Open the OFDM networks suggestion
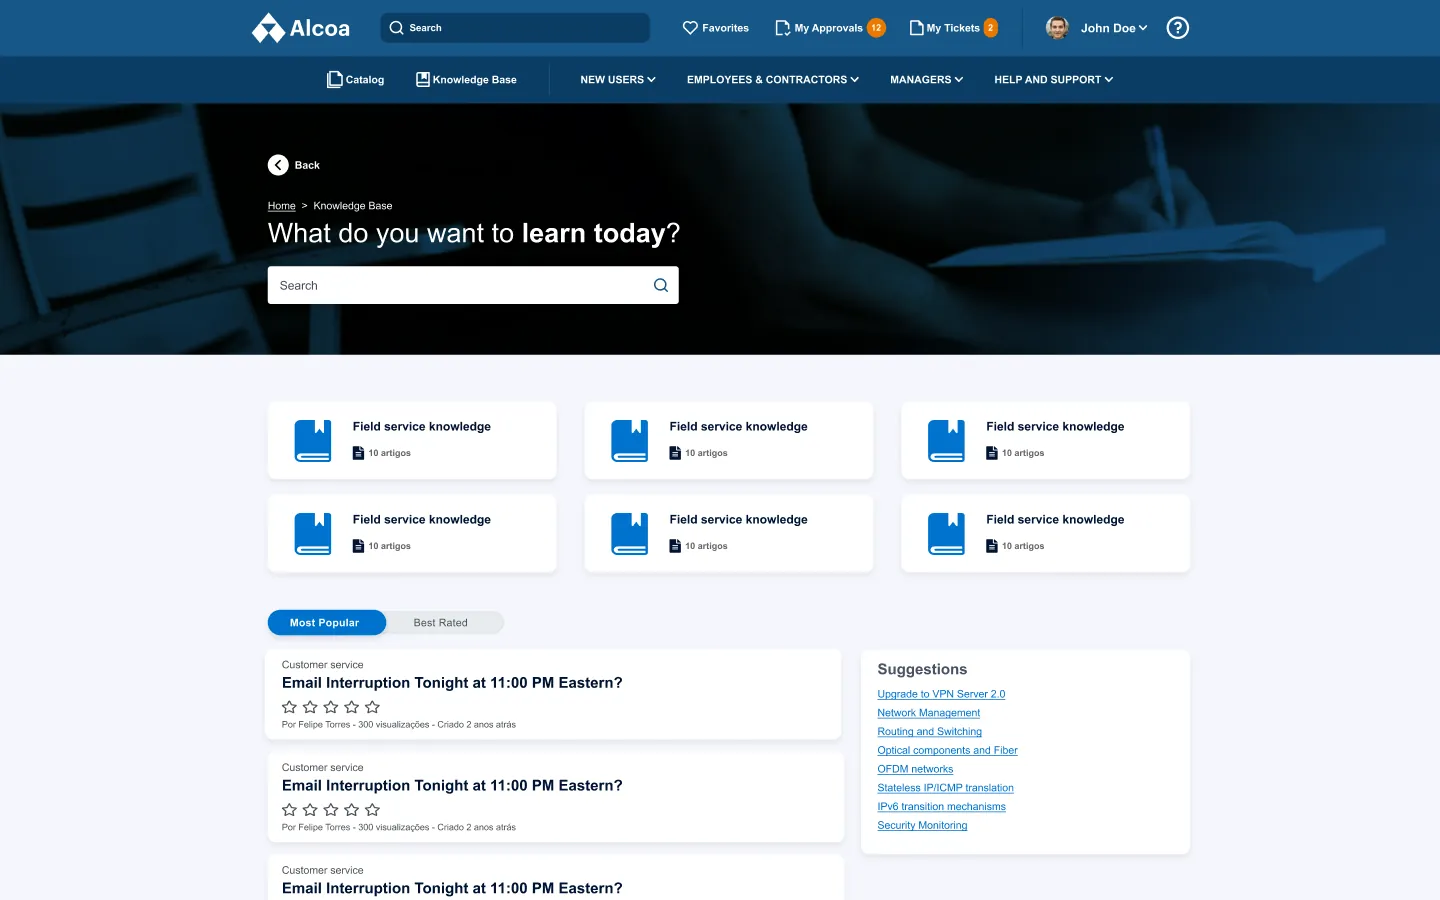 click(915, 769)
